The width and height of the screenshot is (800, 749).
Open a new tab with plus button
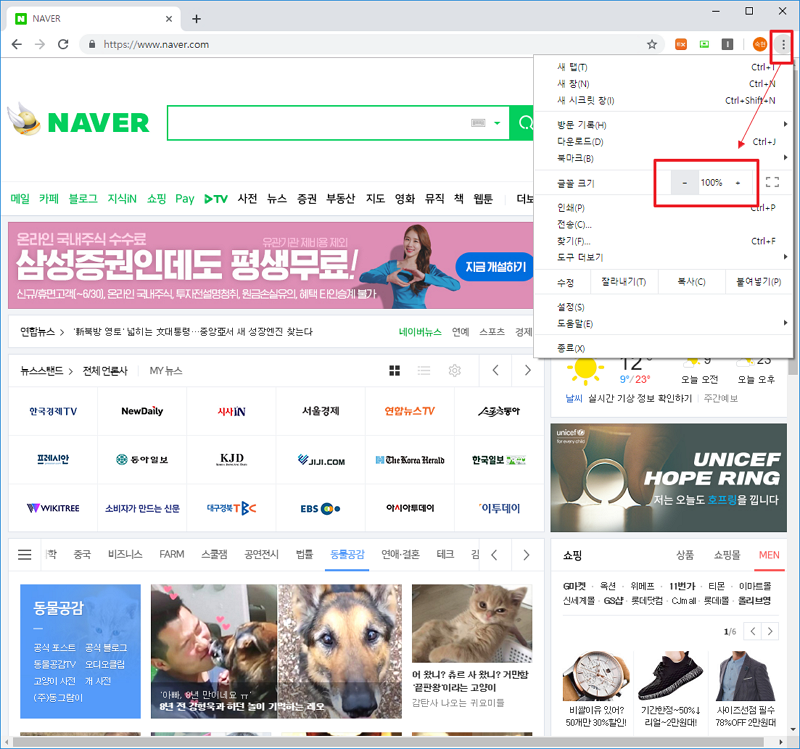(196, 19)
